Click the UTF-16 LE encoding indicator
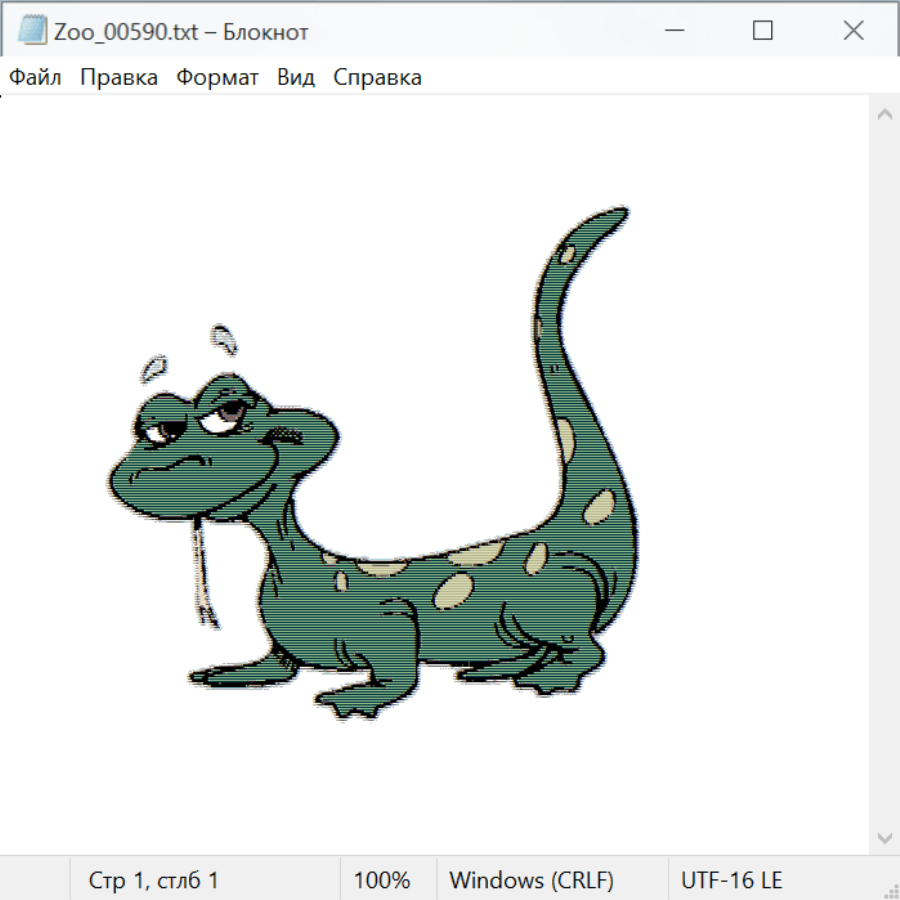Image resolution: width=900 pixels, height=900 pixels. [731, 881]
